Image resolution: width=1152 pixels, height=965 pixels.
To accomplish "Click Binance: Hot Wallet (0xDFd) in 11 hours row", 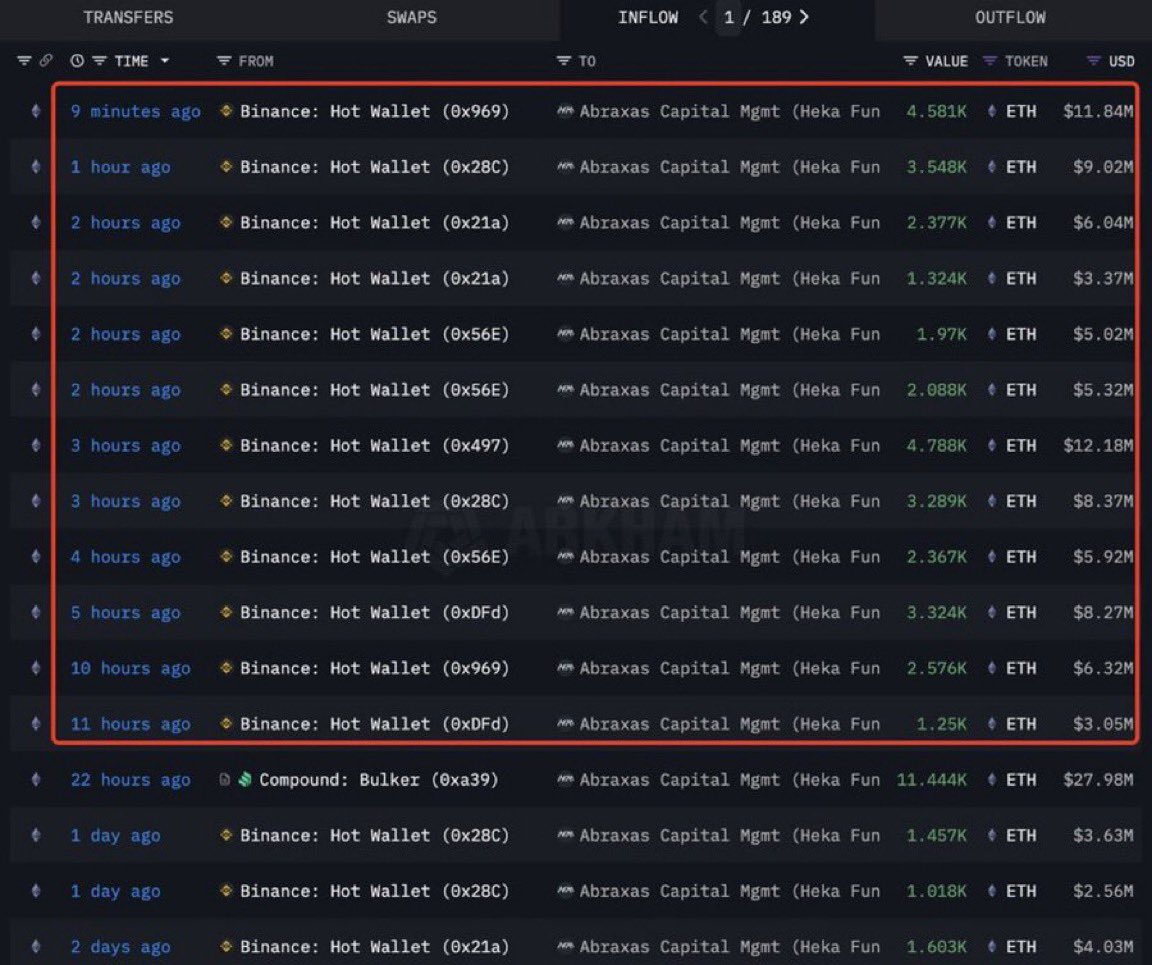I will [x=374, y=725].
